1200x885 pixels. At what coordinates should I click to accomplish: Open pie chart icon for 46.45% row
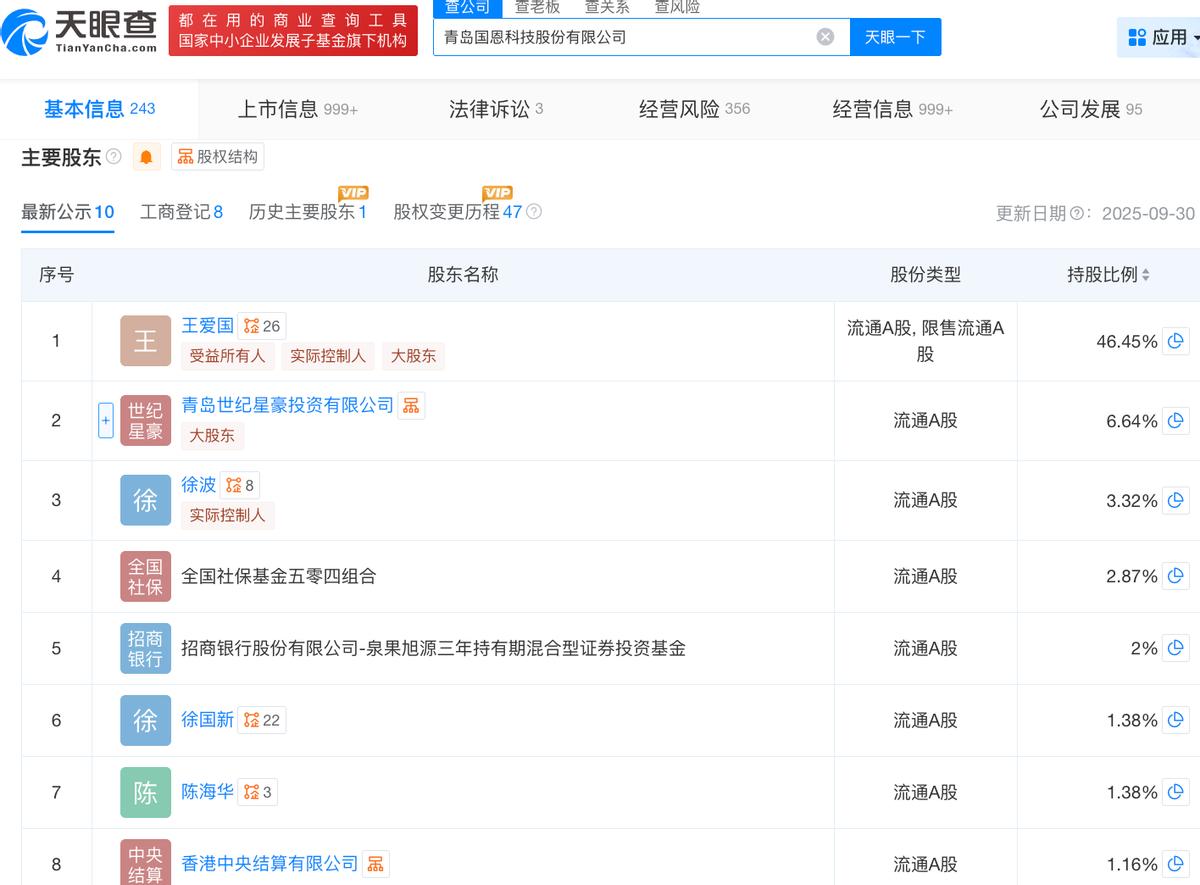(1176, 341)
